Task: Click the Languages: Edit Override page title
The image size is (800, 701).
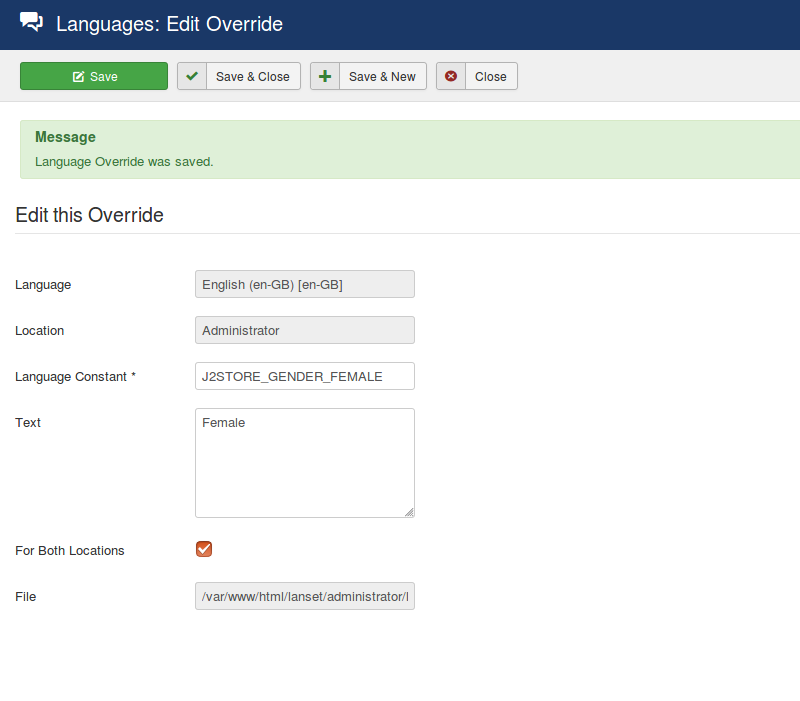Action: [x=169, y=24]
